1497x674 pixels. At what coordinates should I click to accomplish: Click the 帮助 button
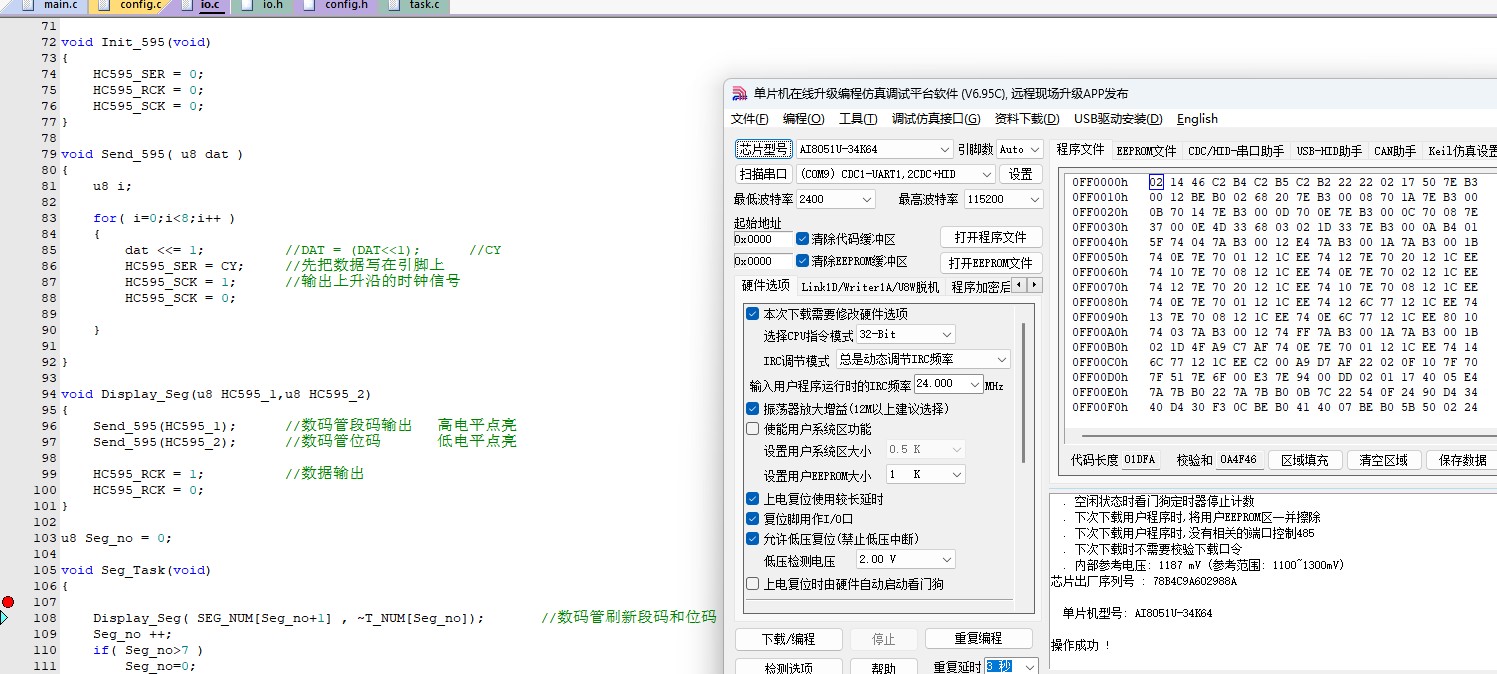[883, 667]
